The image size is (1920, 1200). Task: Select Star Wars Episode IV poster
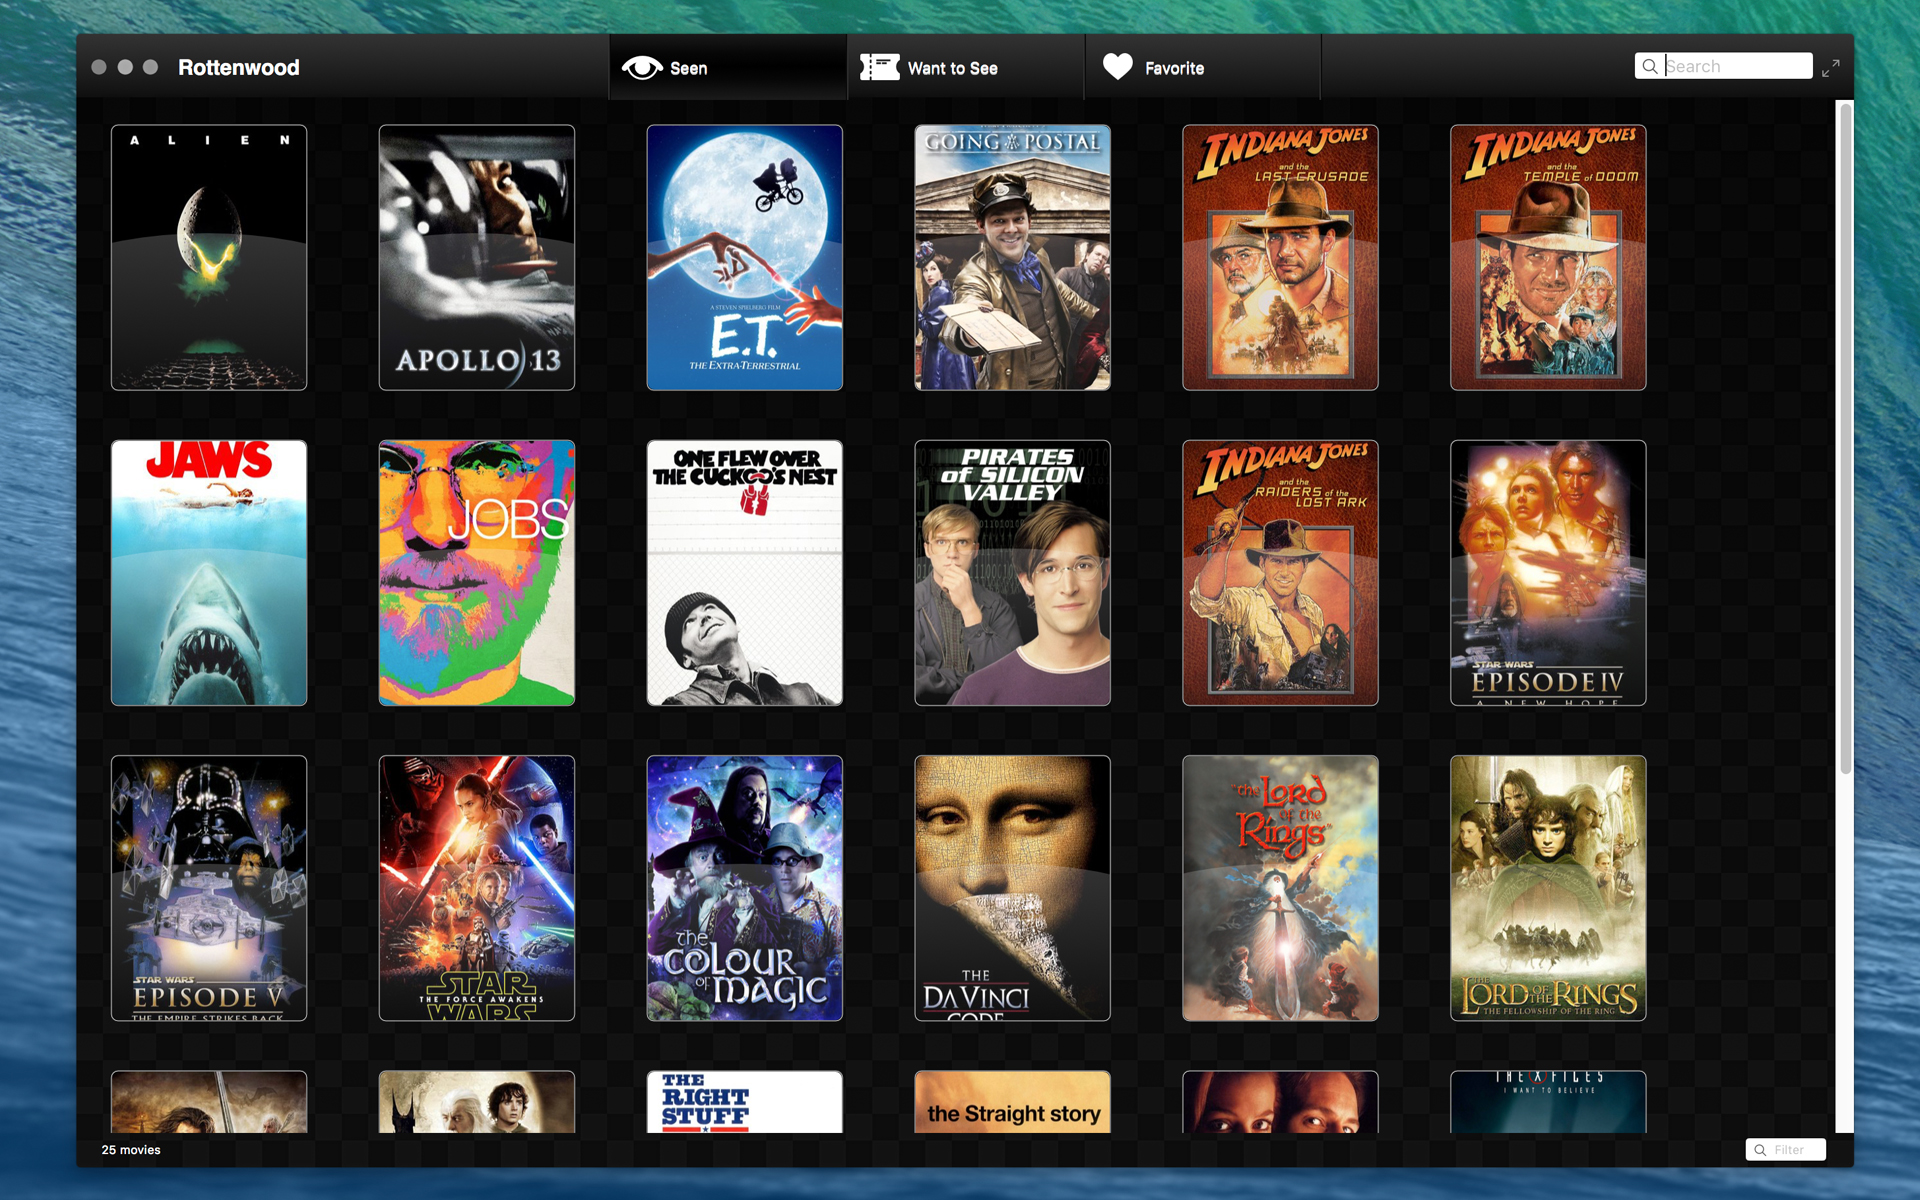click(x=1549, y=573)
